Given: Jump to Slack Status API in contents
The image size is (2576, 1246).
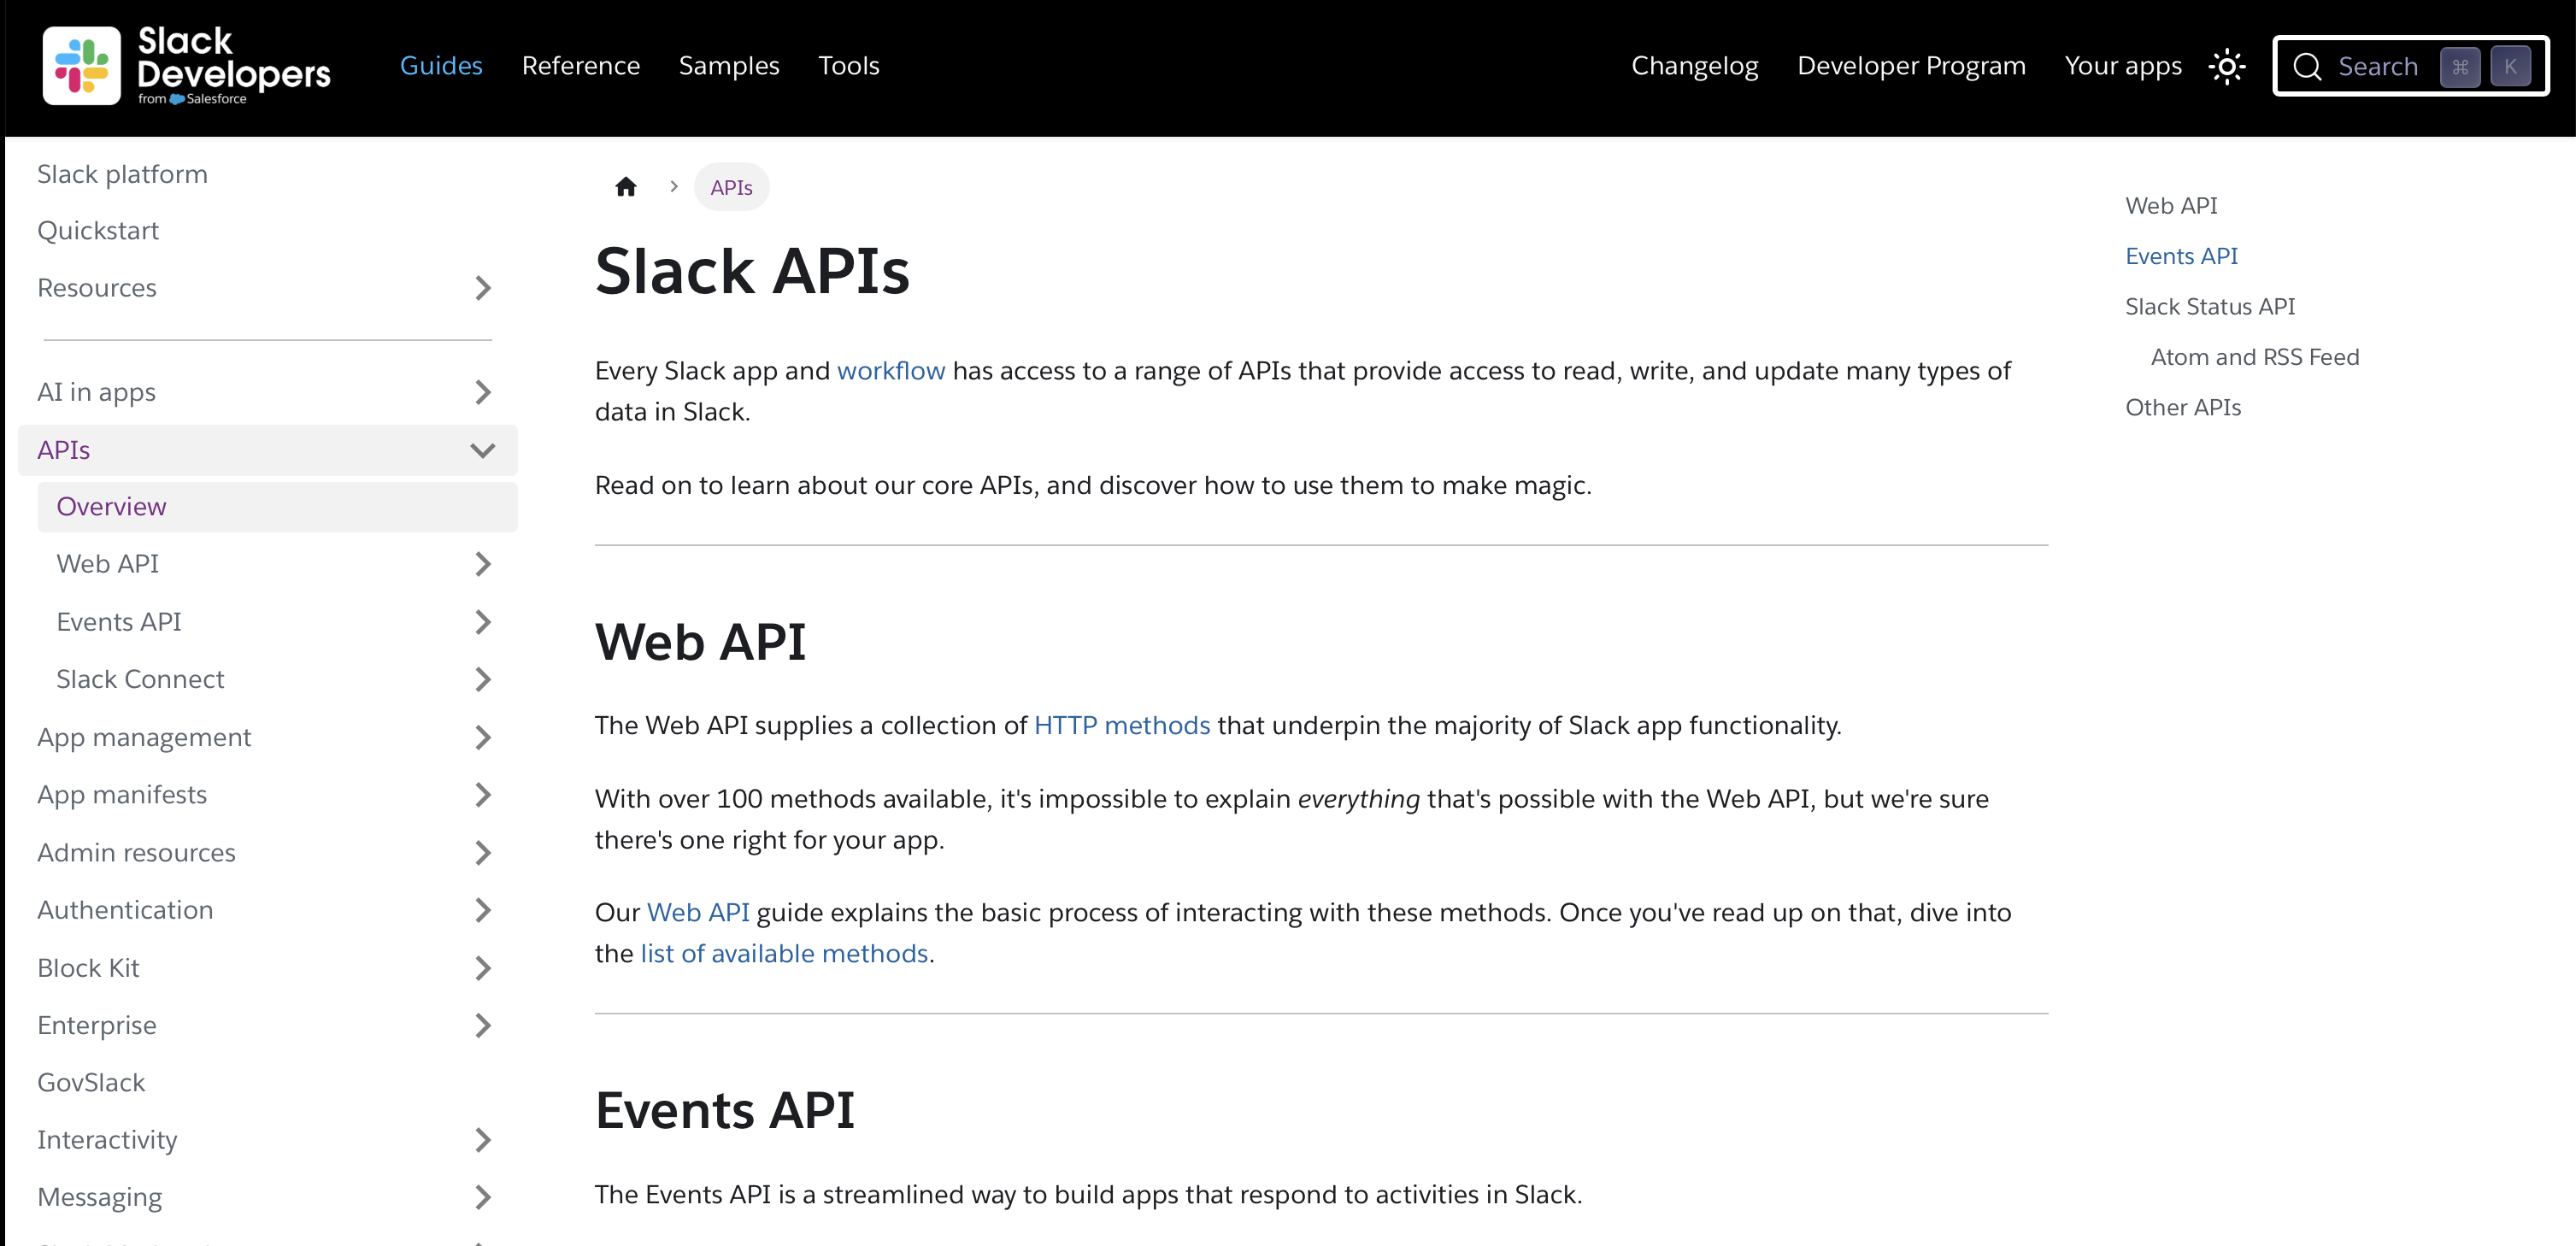Looking at the screenshot, I should 2209,306.
